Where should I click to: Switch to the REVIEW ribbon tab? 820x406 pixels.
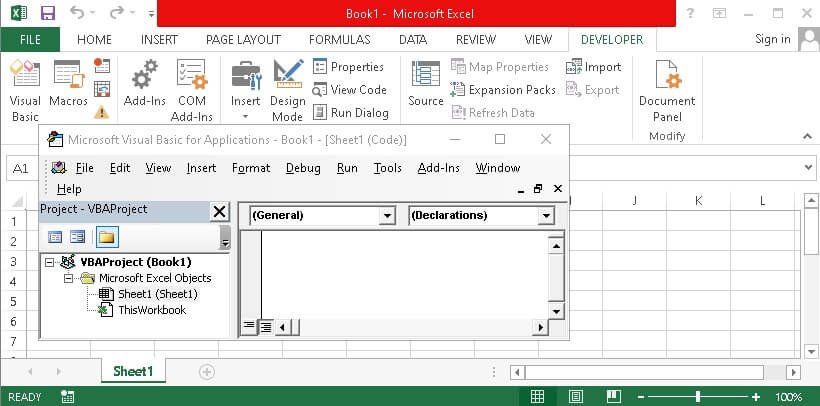475,39
